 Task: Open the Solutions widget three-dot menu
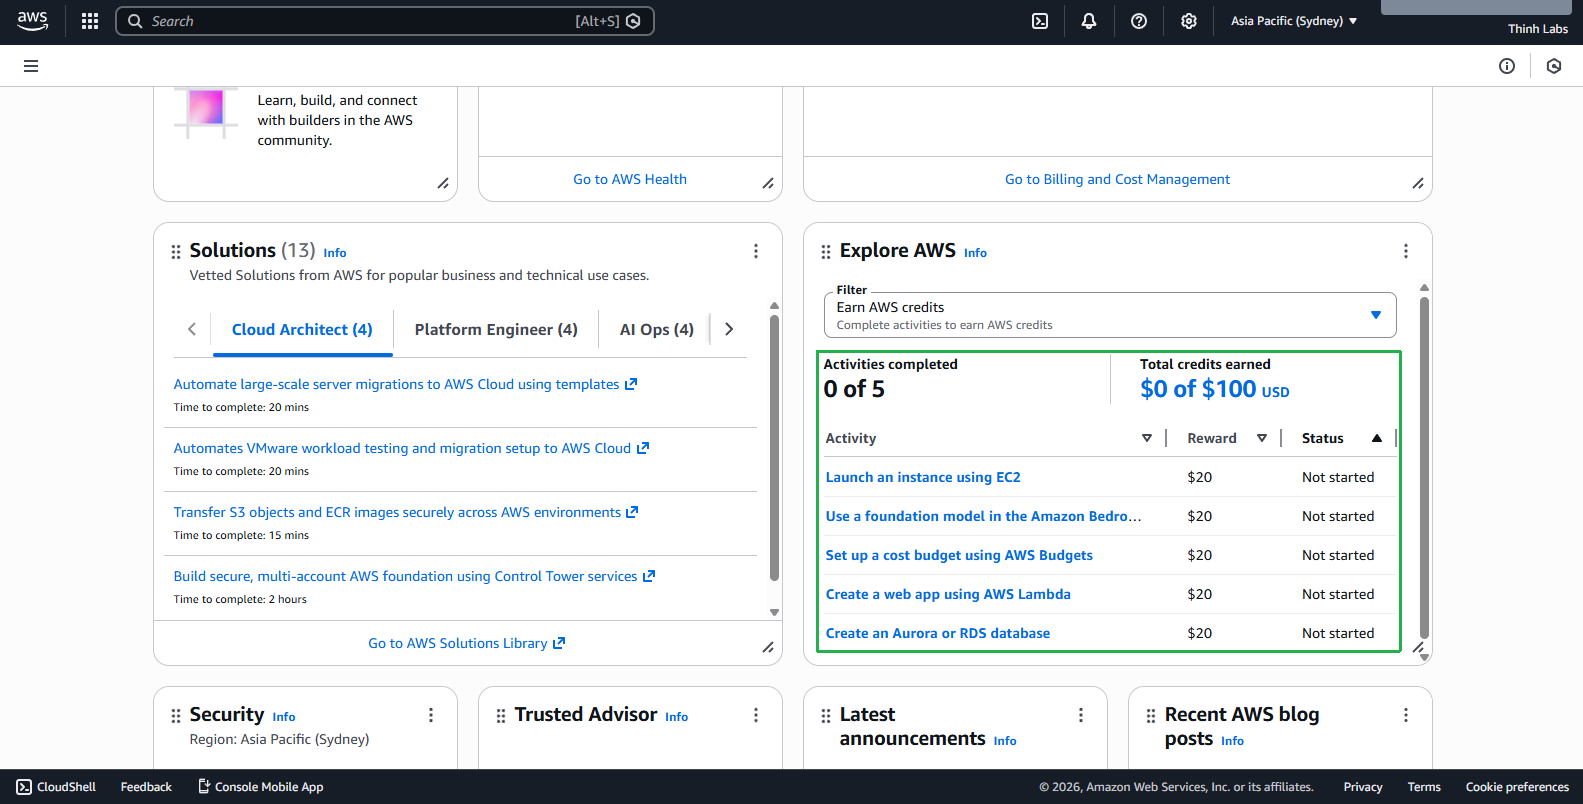756,251
